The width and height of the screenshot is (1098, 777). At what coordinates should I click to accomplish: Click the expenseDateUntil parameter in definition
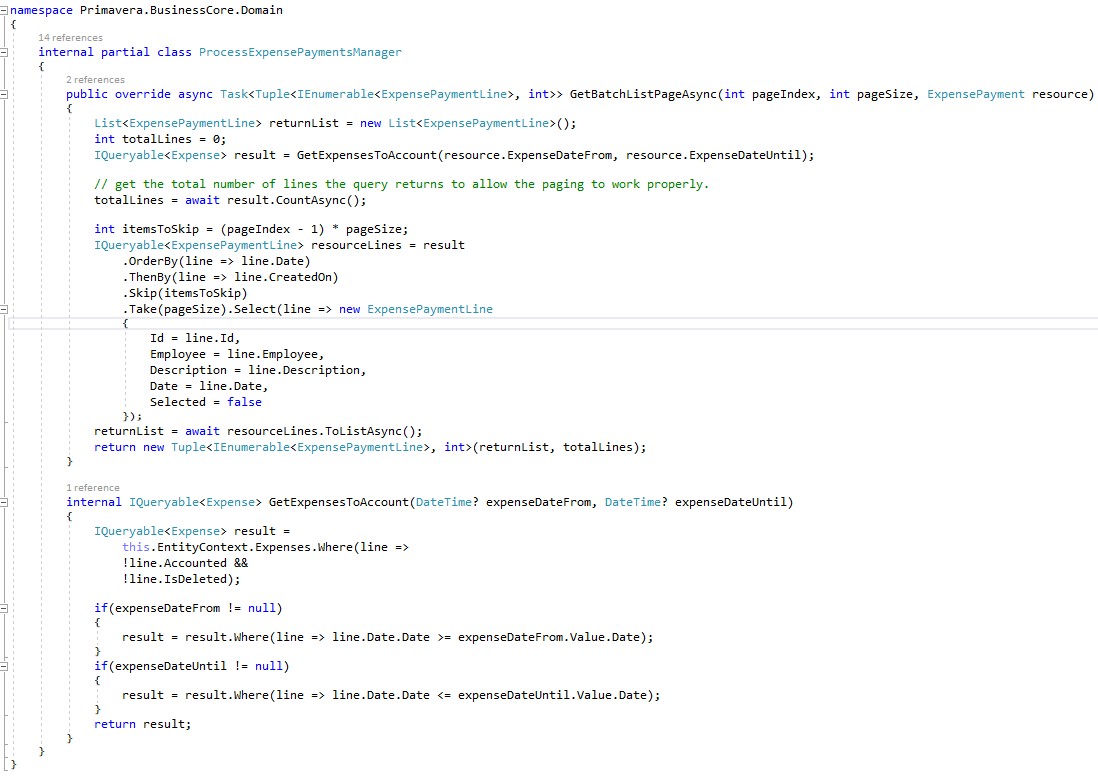point(730,503)
